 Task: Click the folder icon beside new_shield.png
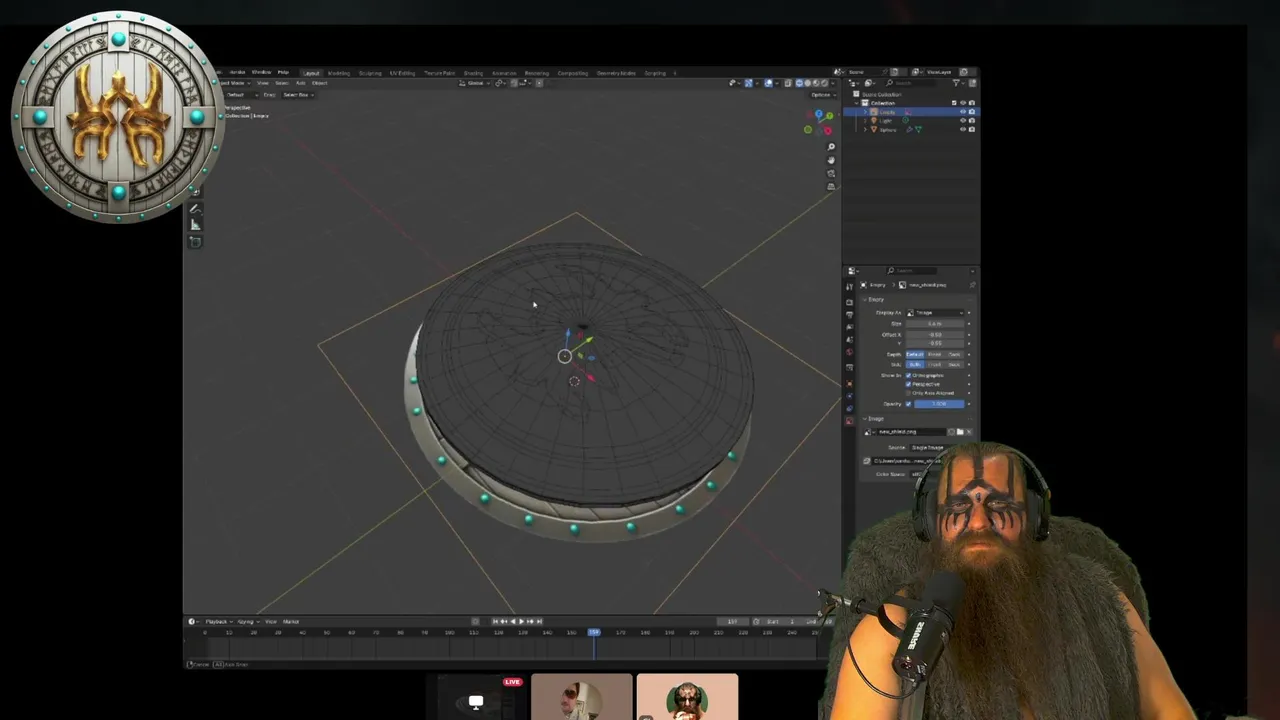coord(960,432)
